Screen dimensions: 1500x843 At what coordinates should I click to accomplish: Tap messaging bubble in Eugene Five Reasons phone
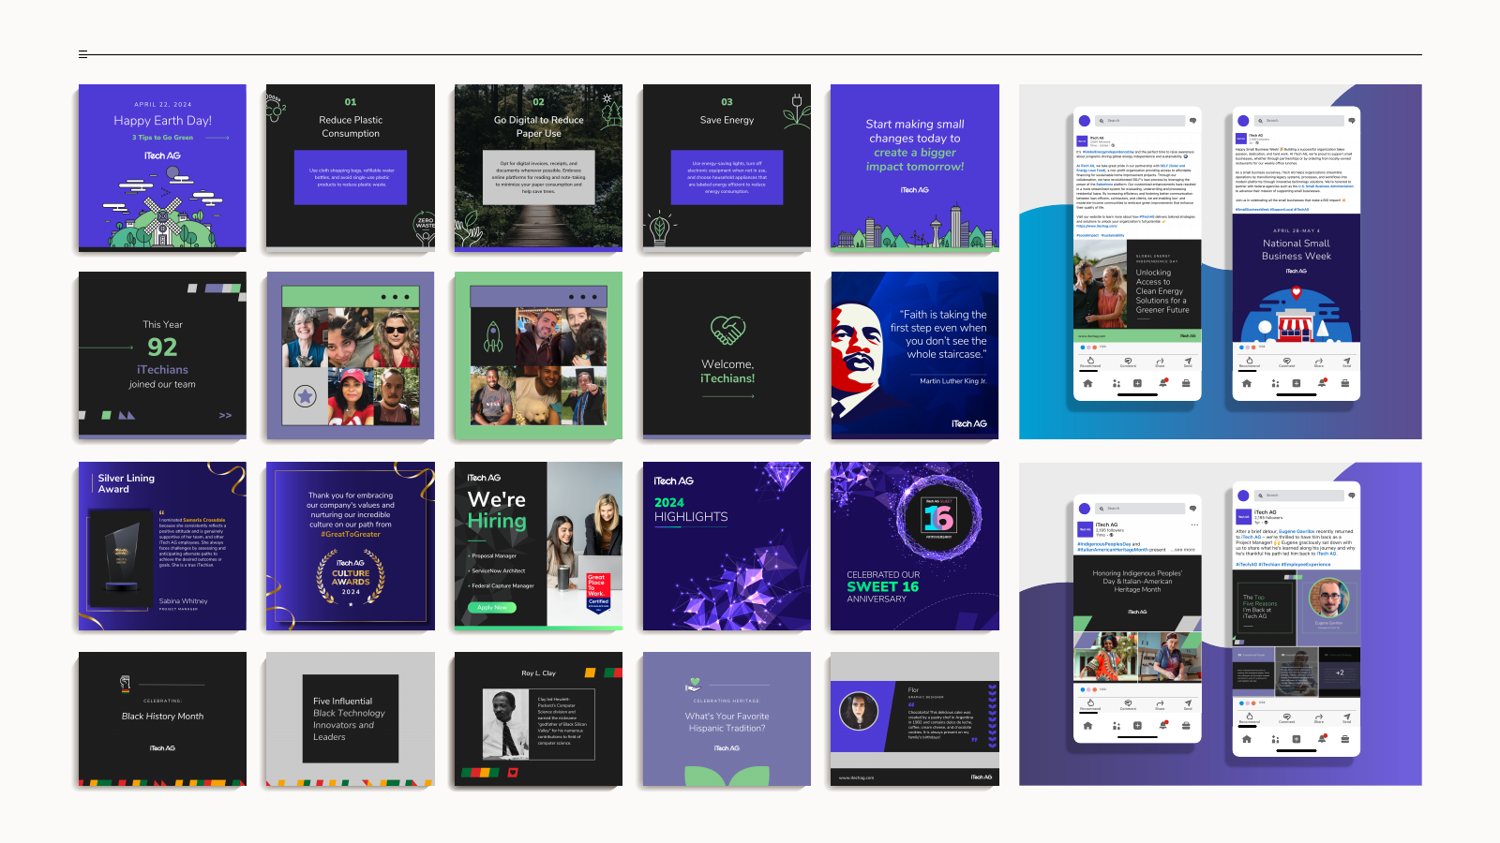click(1352, 495)
